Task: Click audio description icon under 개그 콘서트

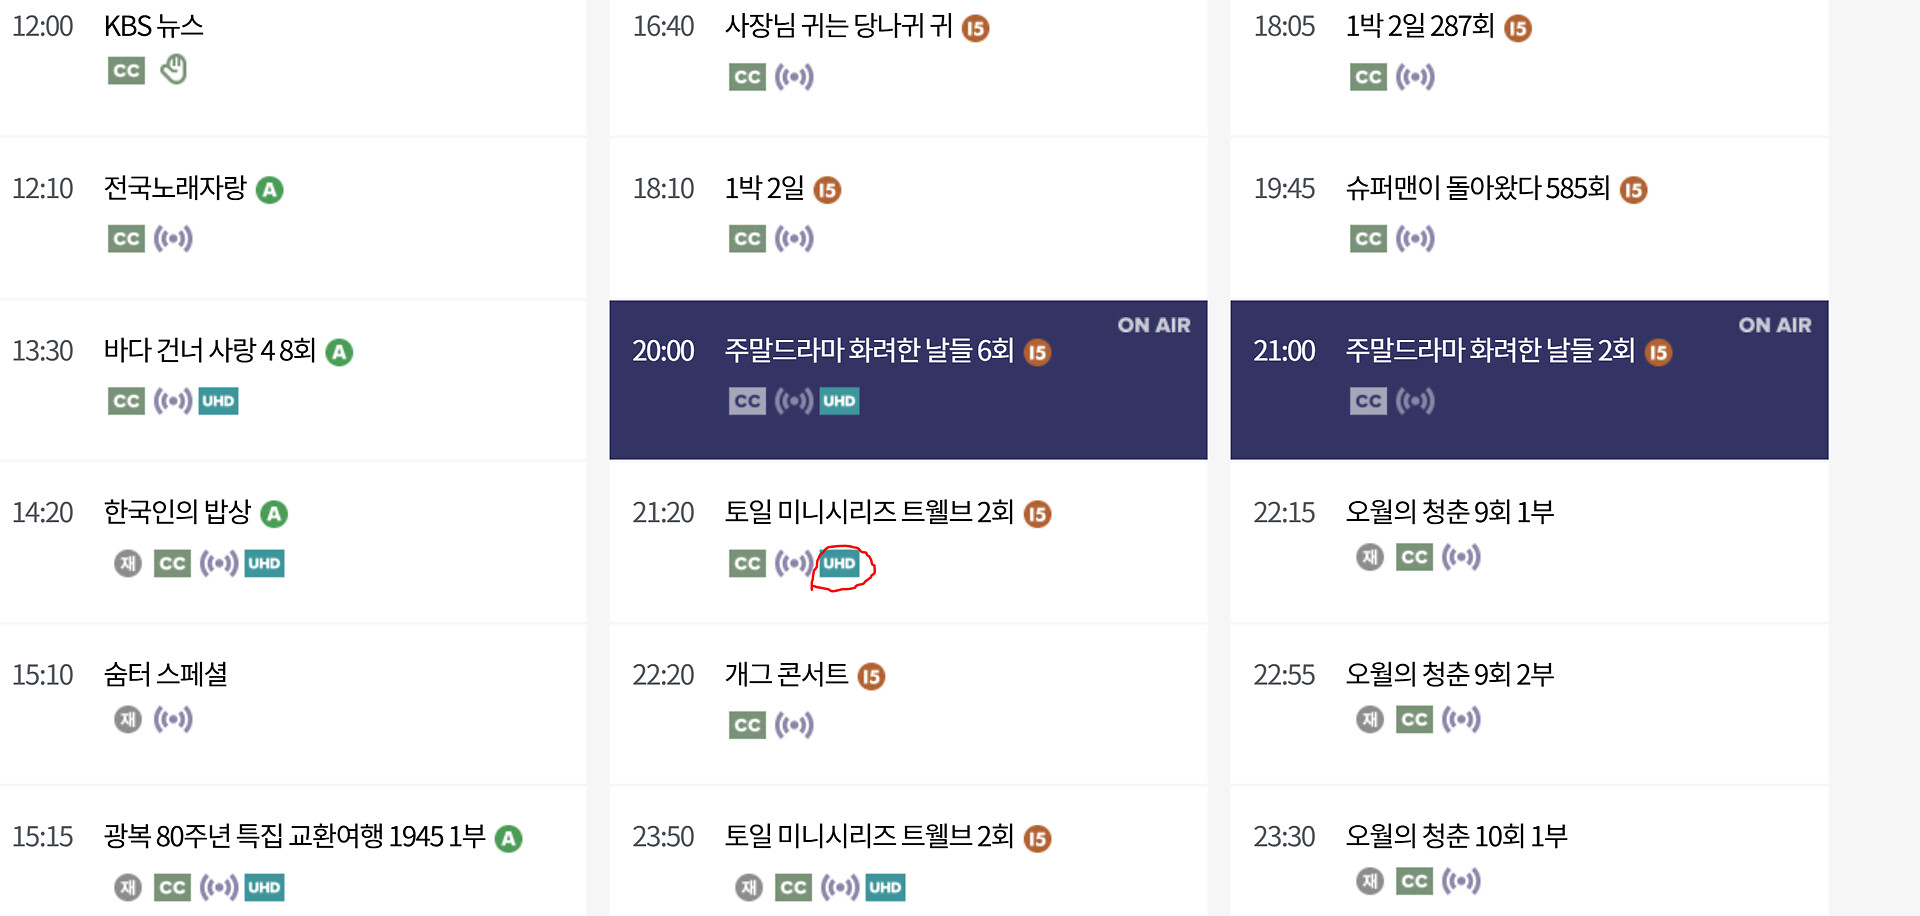Action: click(794, 725)
